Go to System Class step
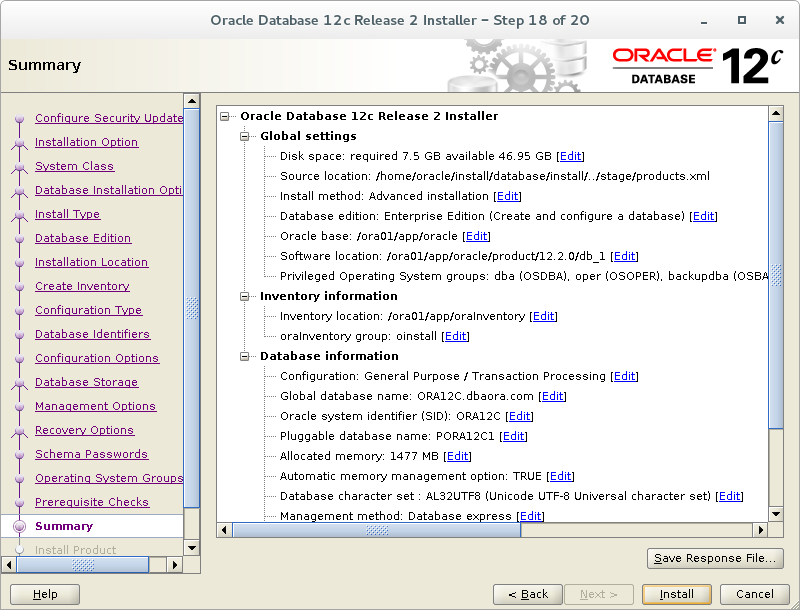 pos(74,166)
